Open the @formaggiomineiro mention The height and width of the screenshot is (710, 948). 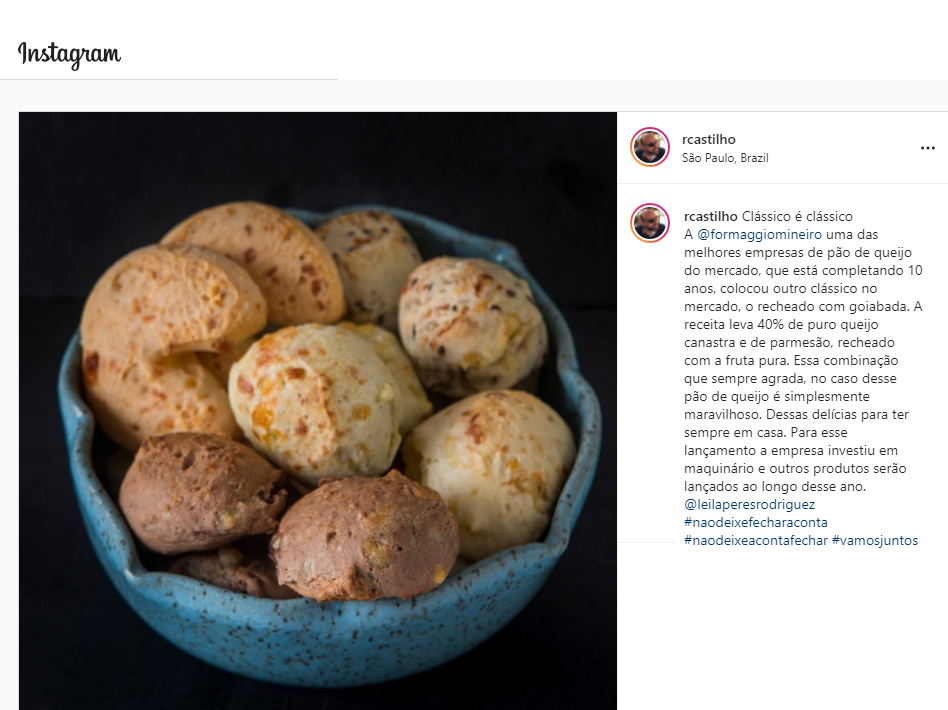coord(759,235)
